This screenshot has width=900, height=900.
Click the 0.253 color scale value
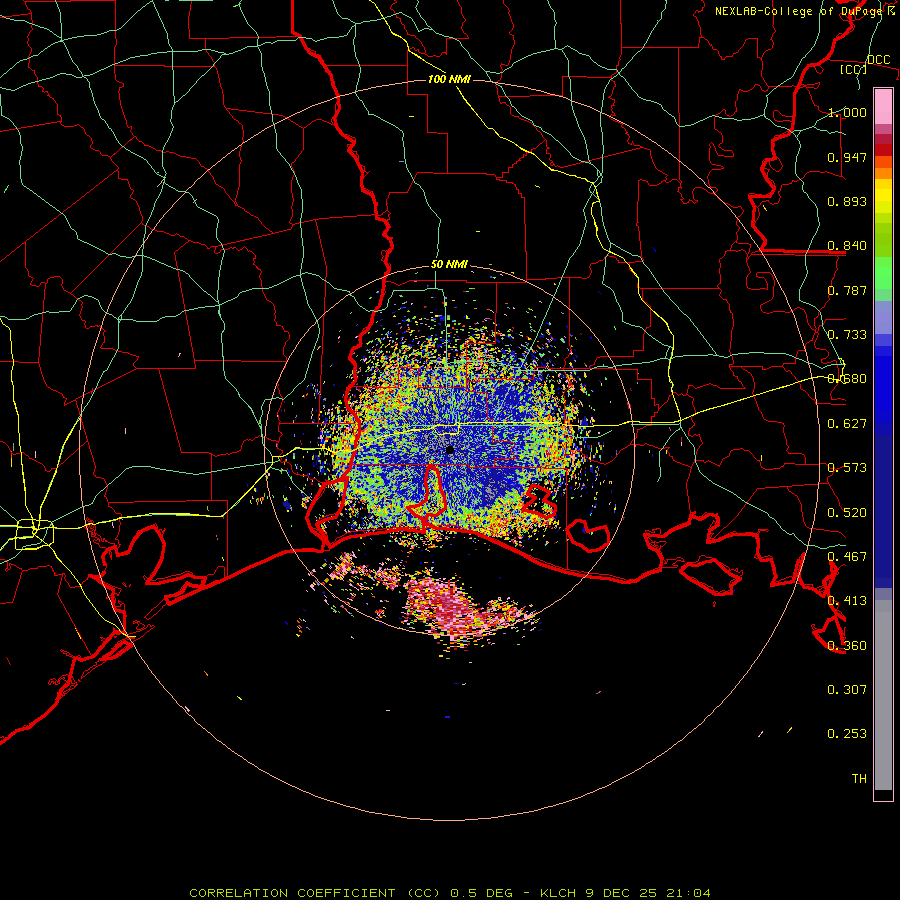[847, 734]
